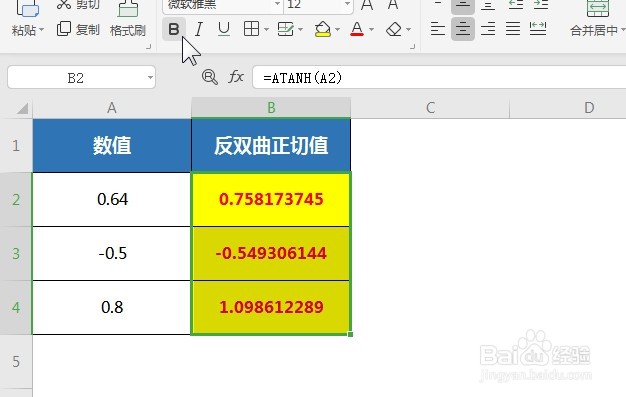Decrease font size with small A

pyautogui.click(x=393, y=5)
